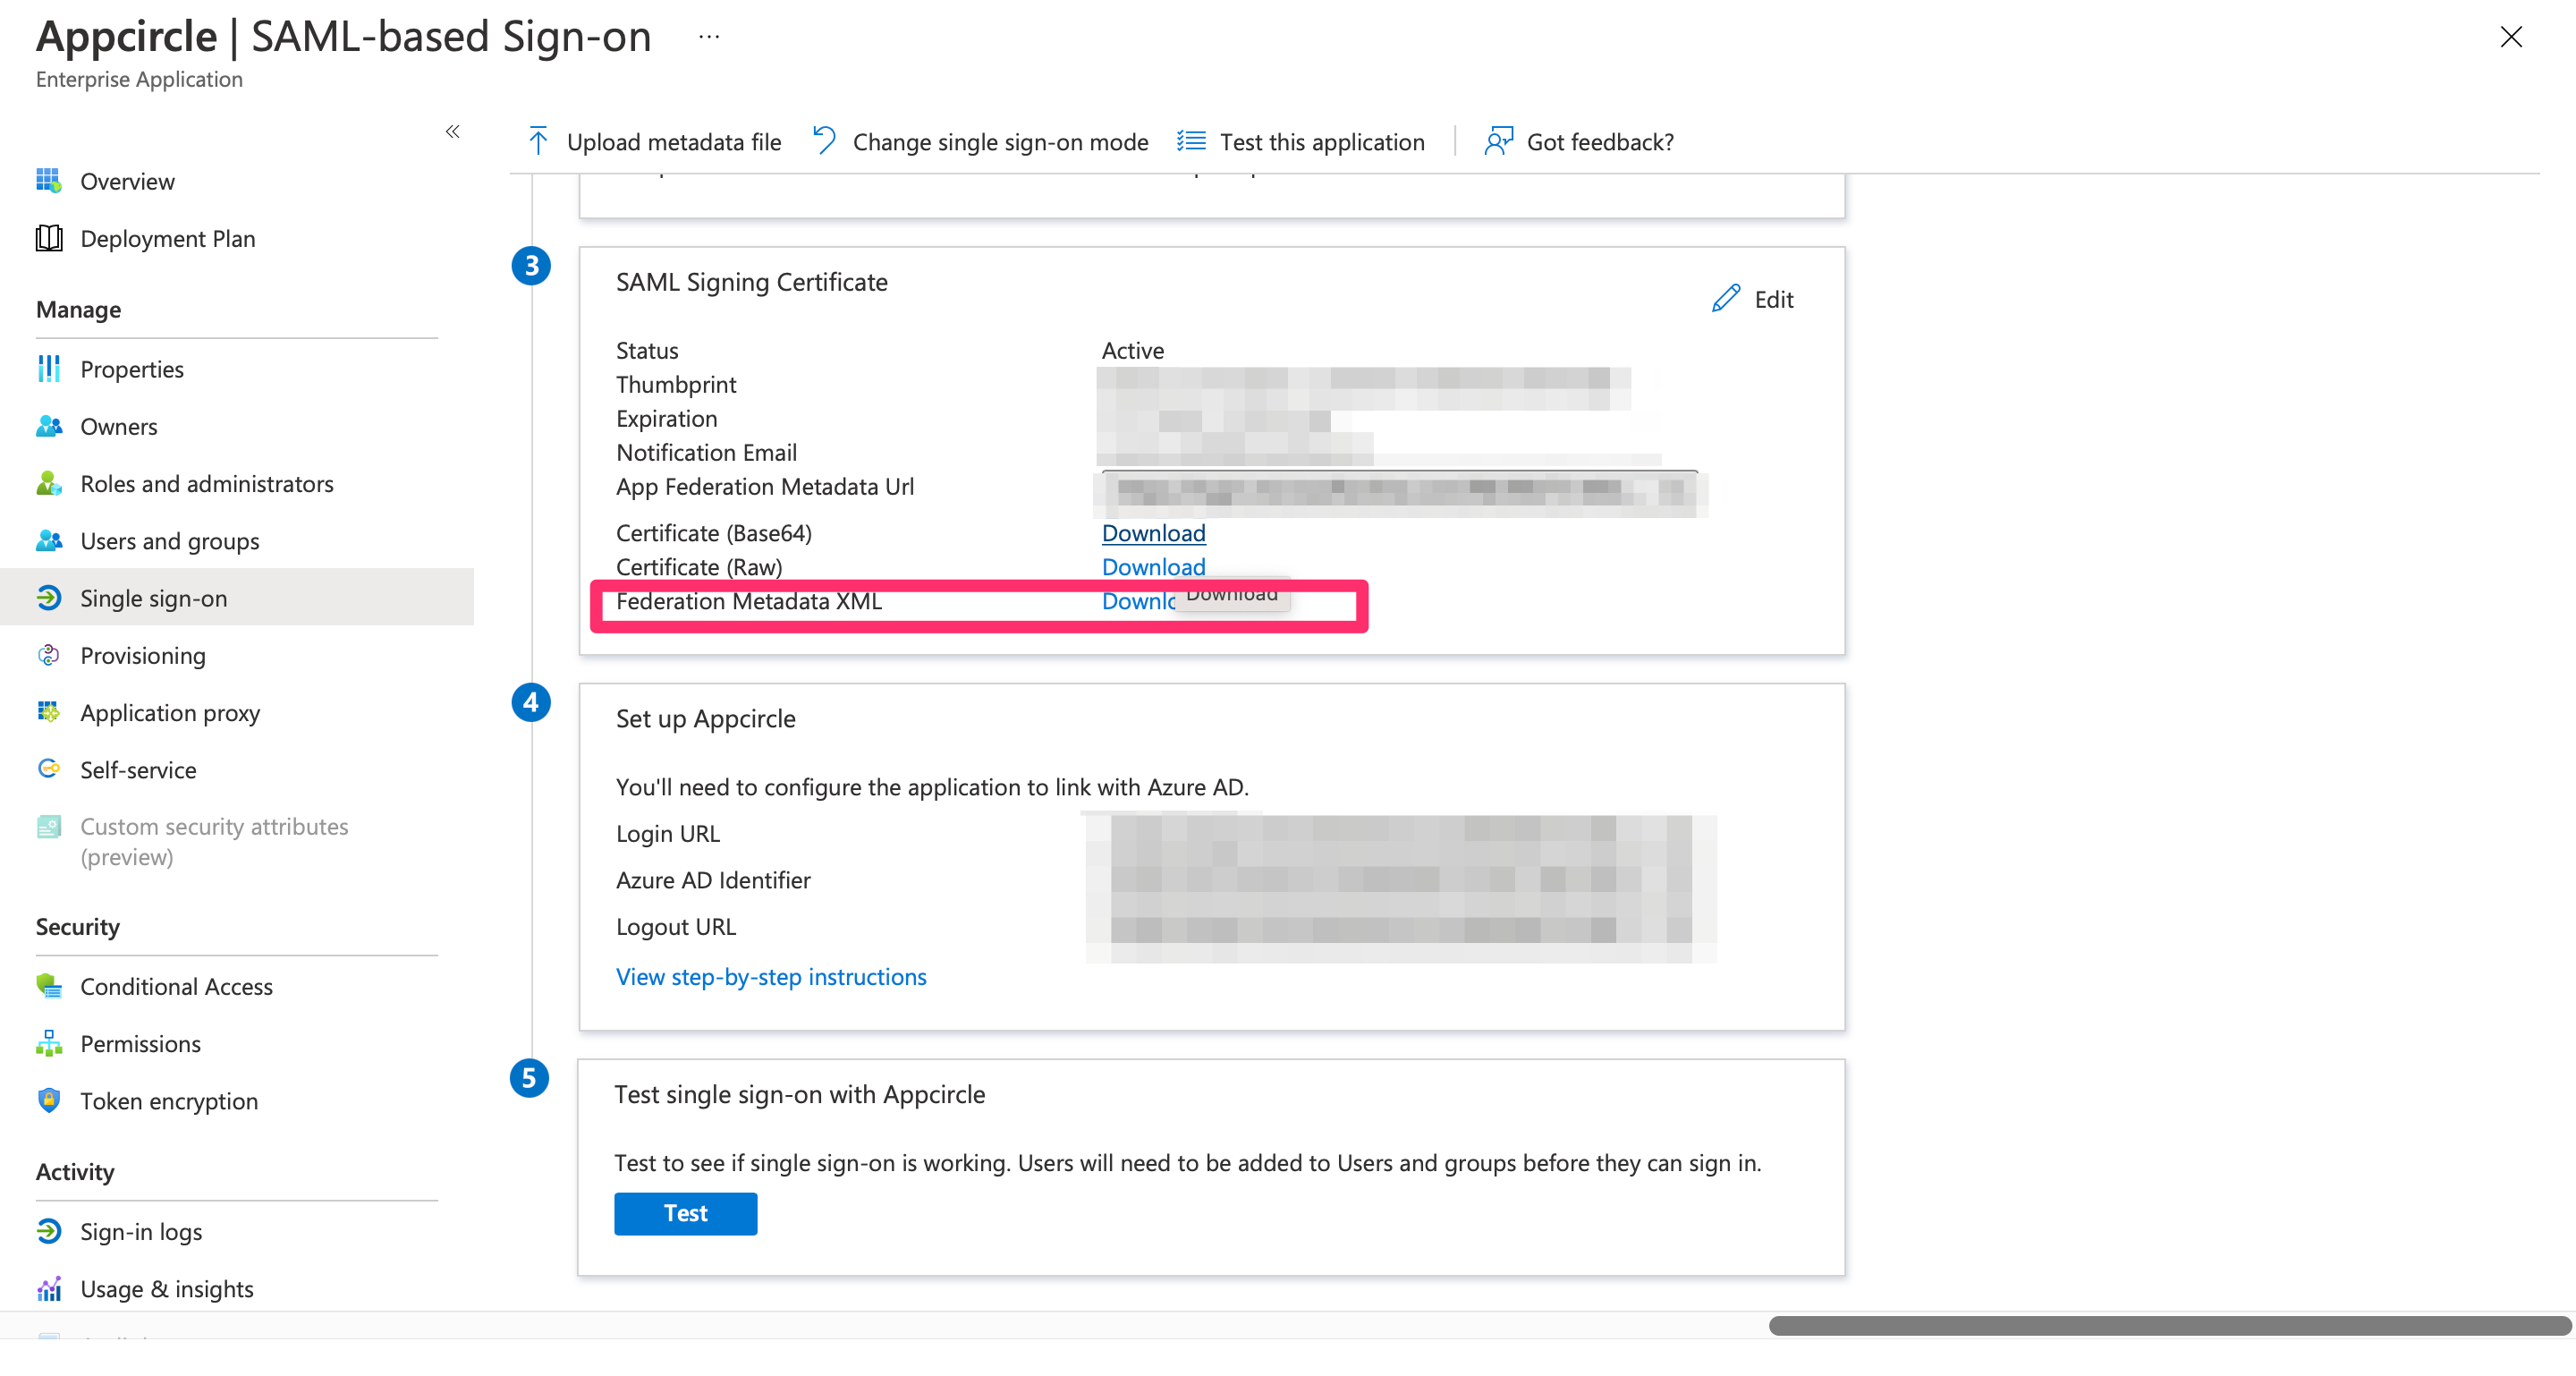Click the Token encryption shield icon
The width and height of the screenshot is (2576, 1376).
tap(49, 1100)
